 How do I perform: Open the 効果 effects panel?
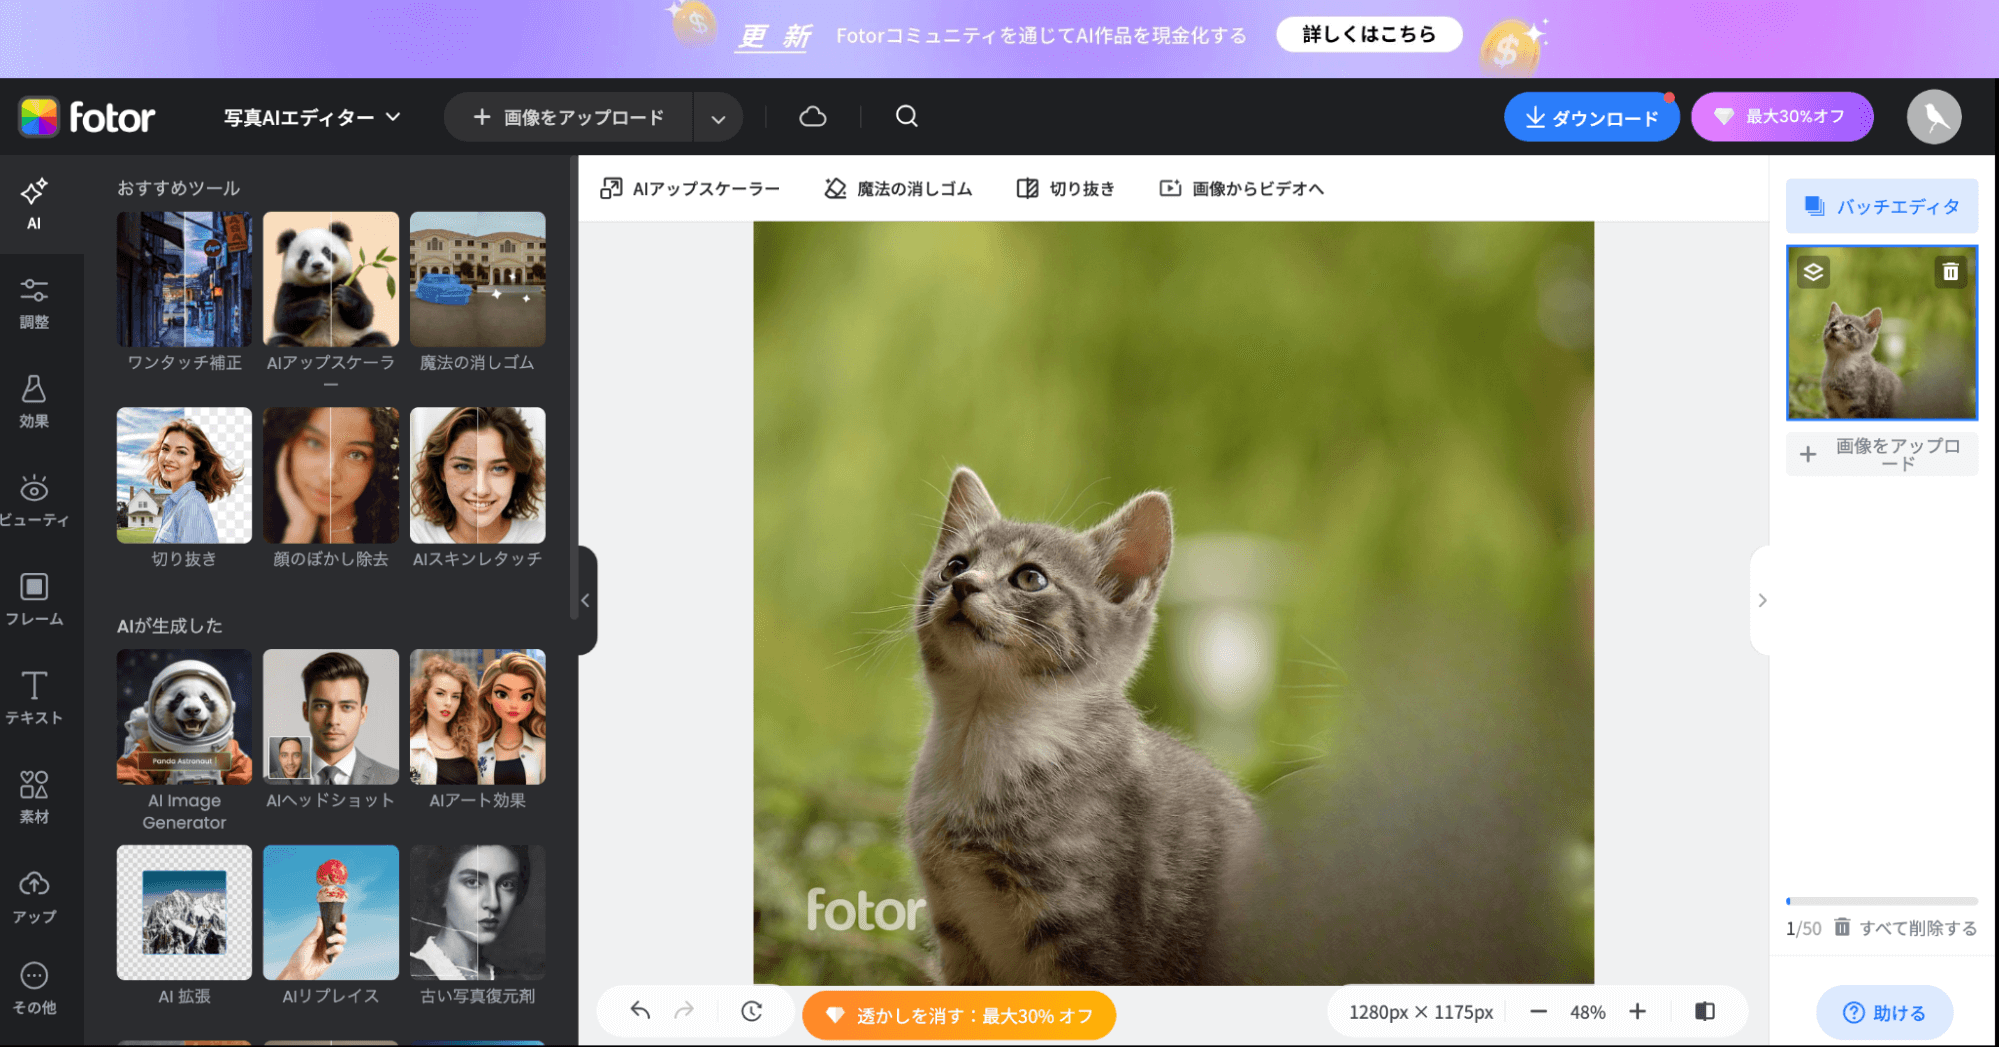(34, 401)
